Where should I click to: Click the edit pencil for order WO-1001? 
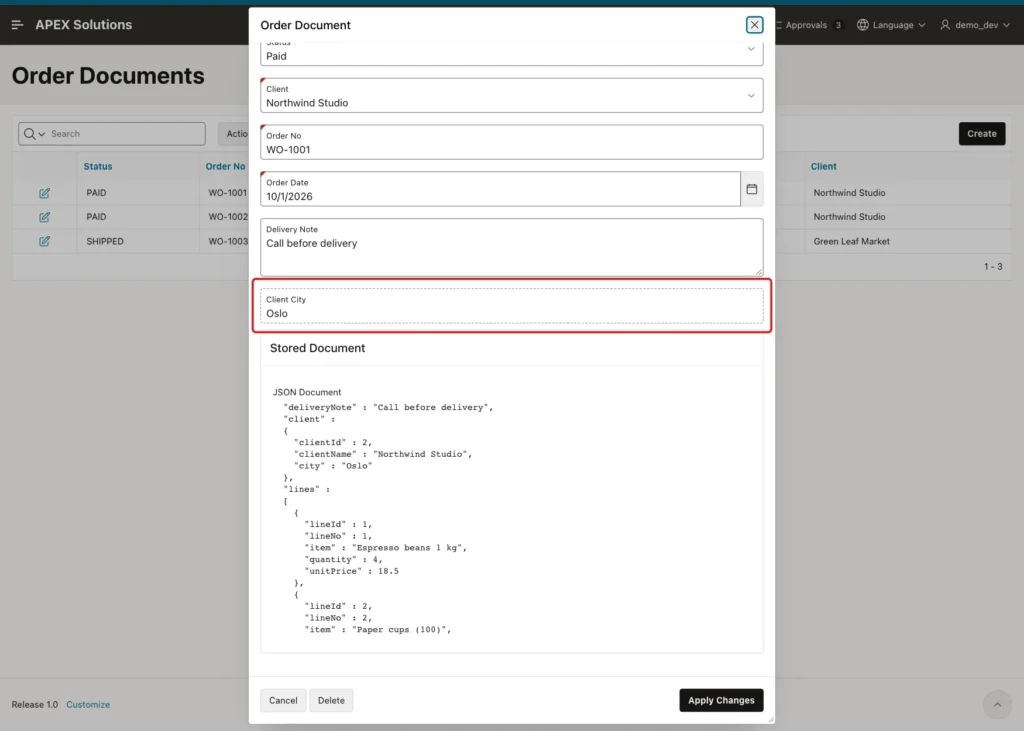tap(44, 193)
